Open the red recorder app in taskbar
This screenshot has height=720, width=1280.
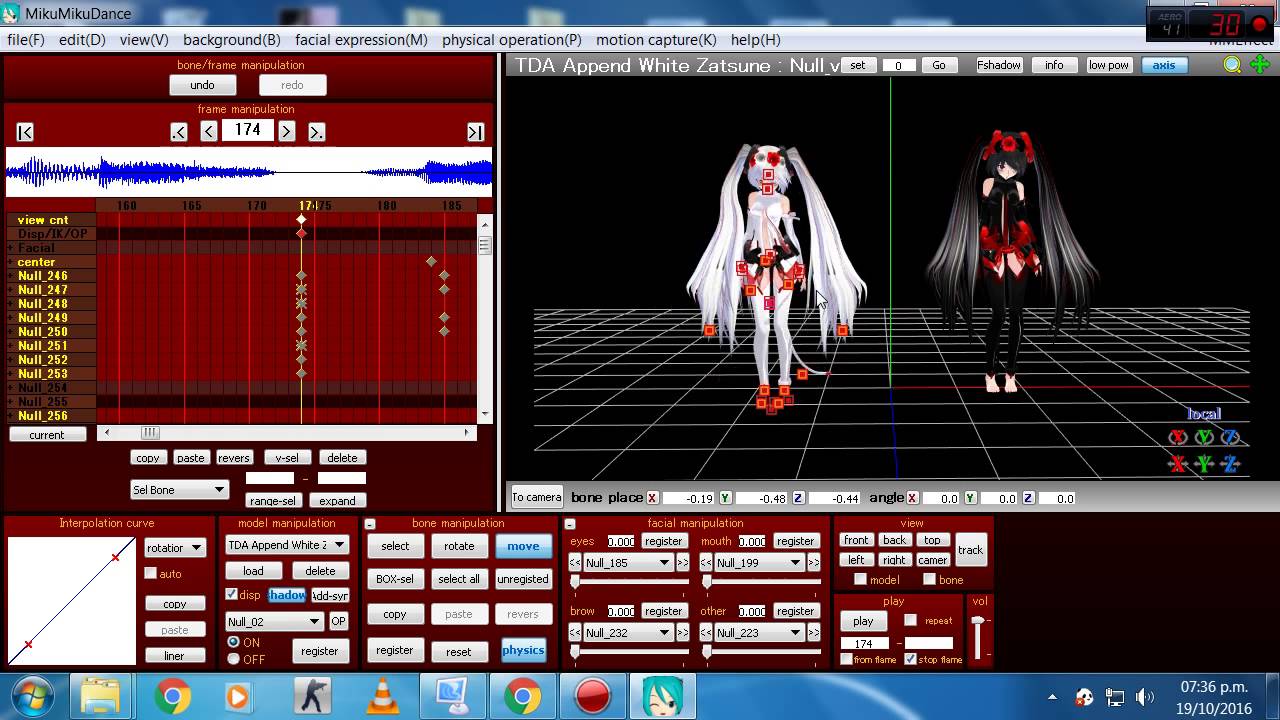coord(593,697)
